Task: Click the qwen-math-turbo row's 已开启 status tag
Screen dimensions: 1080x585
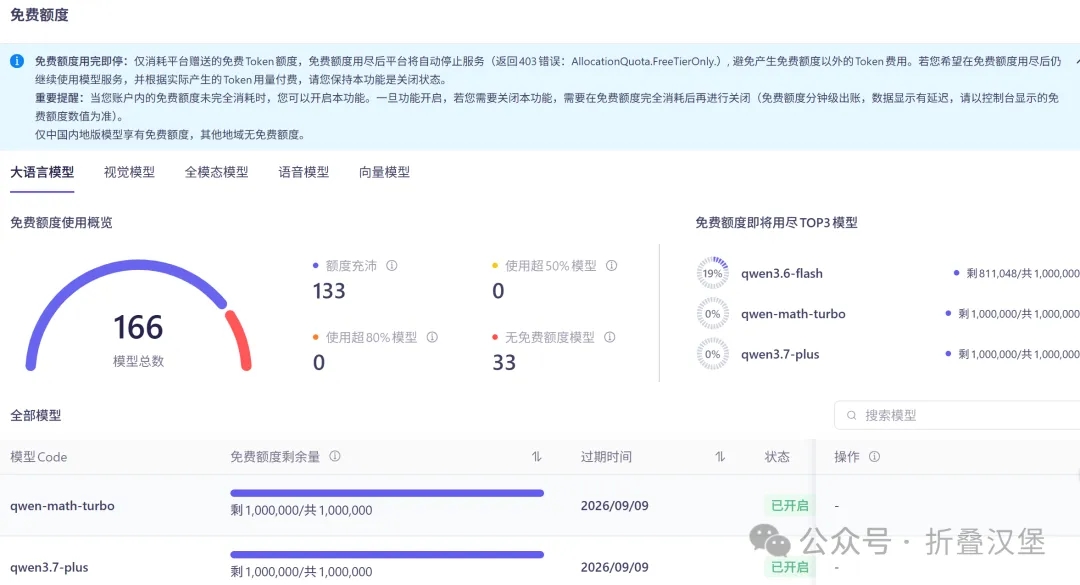Action: (789, 506)
